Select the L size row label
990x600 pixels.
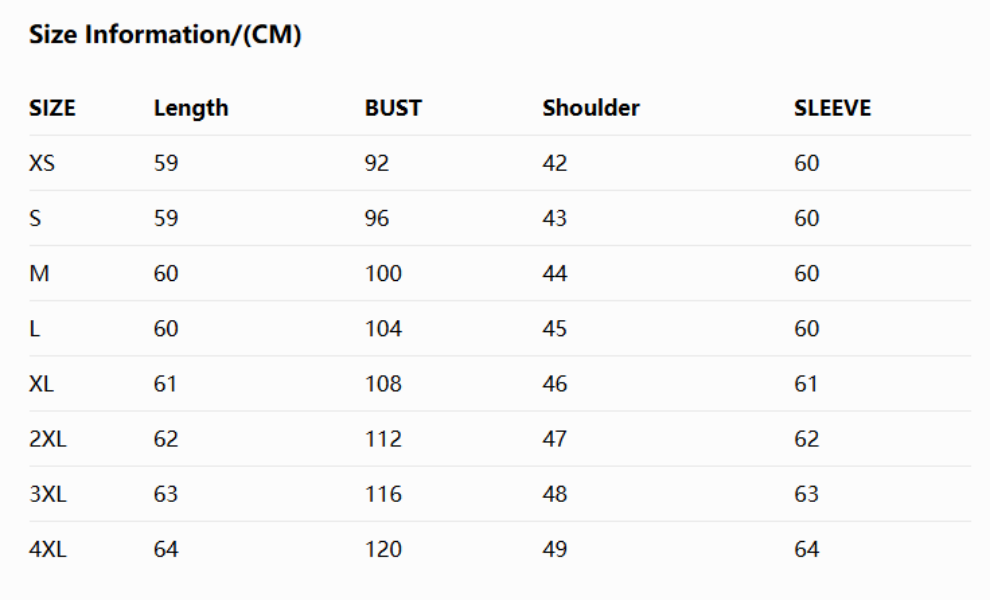[34, 328]
